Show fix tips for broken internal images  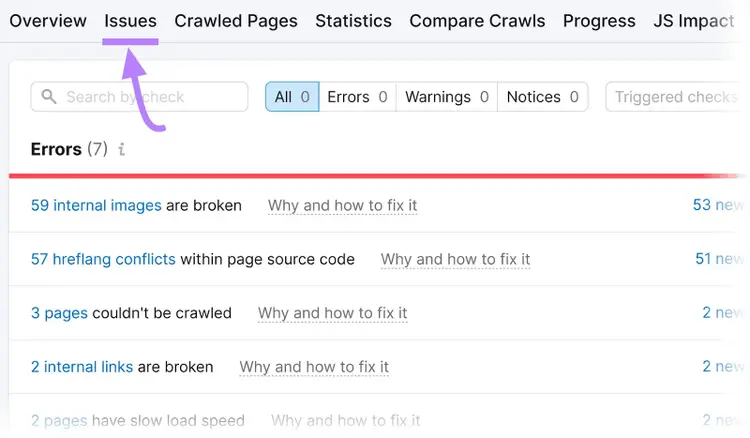342,206
